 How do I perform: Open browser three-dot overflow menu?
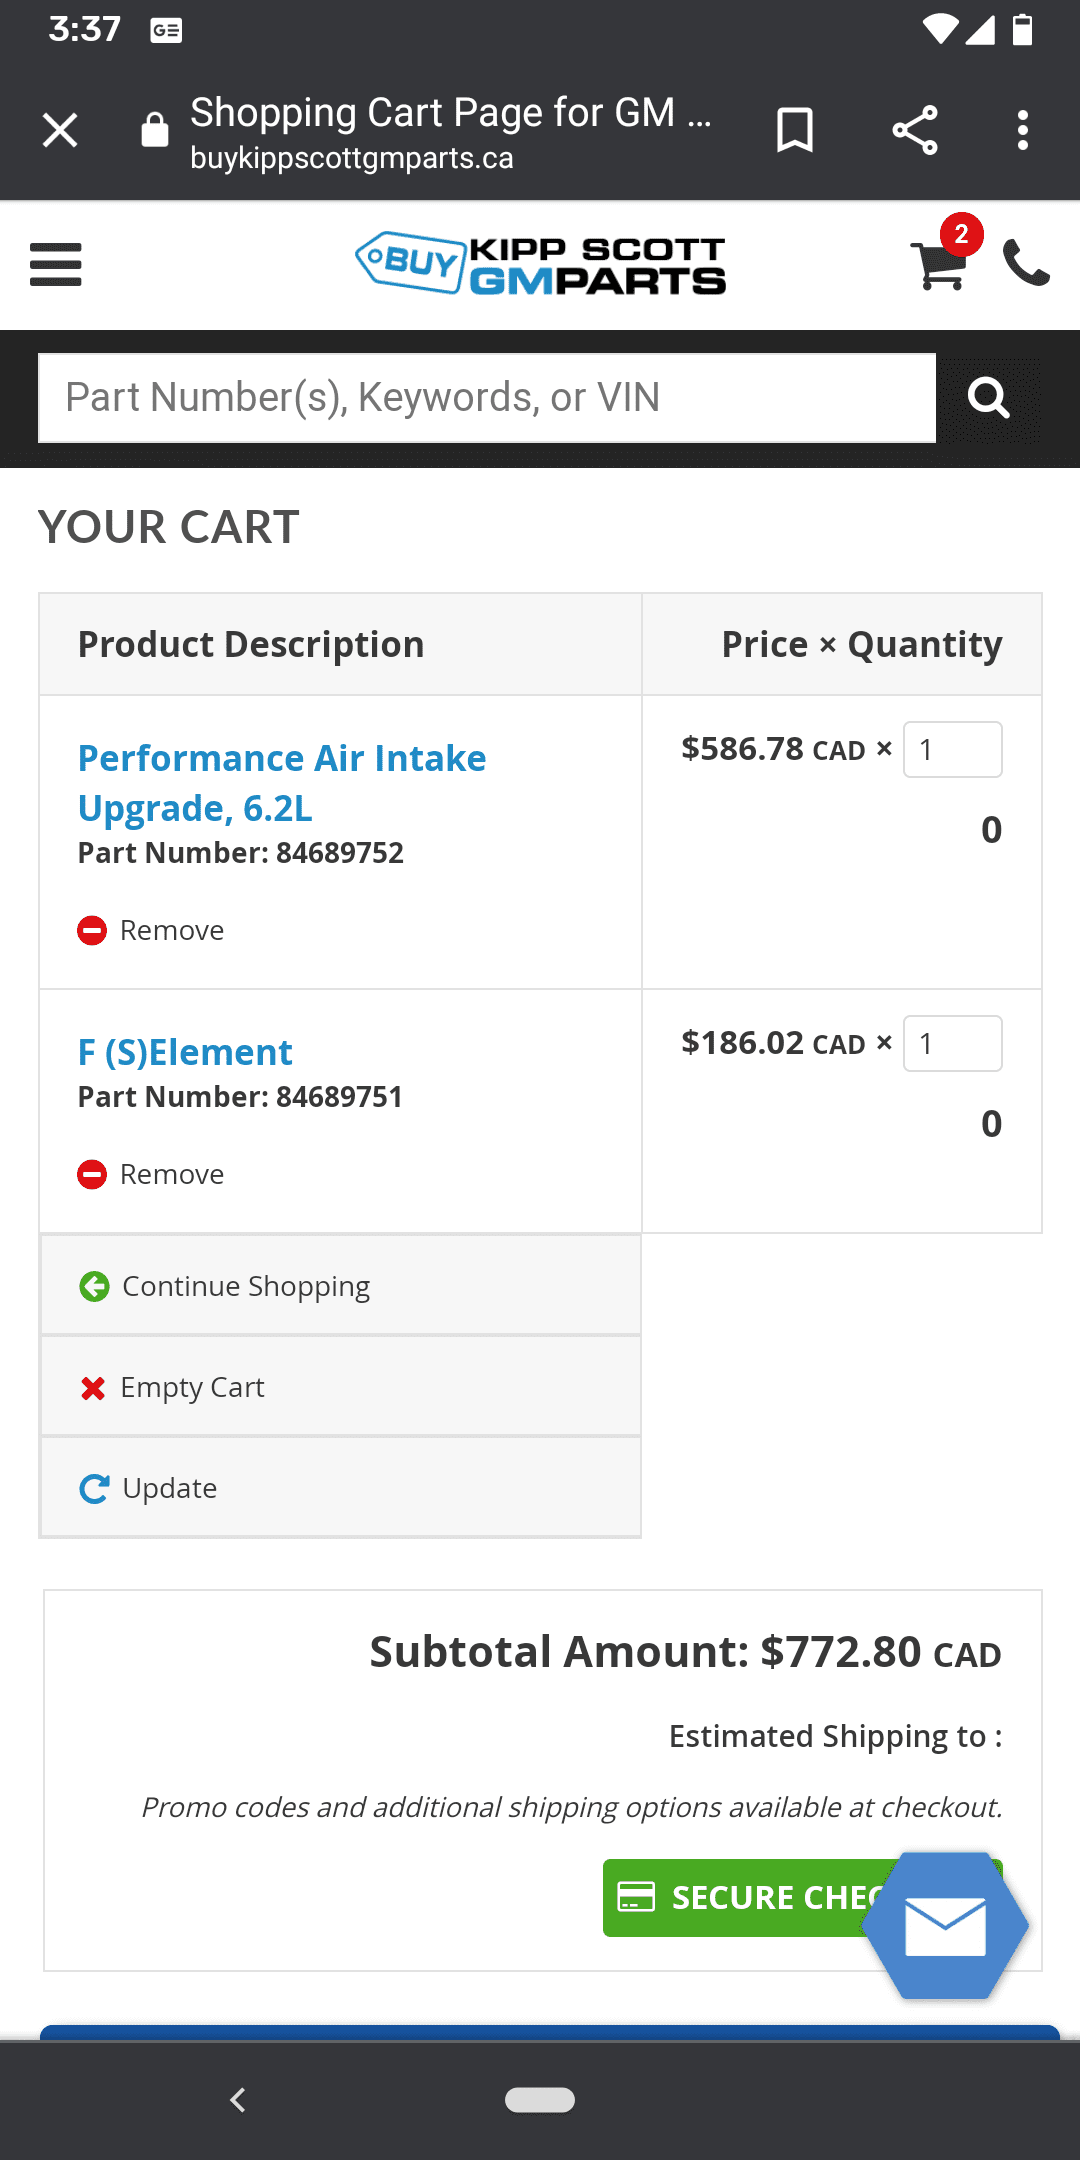[x=1022, y=130]
